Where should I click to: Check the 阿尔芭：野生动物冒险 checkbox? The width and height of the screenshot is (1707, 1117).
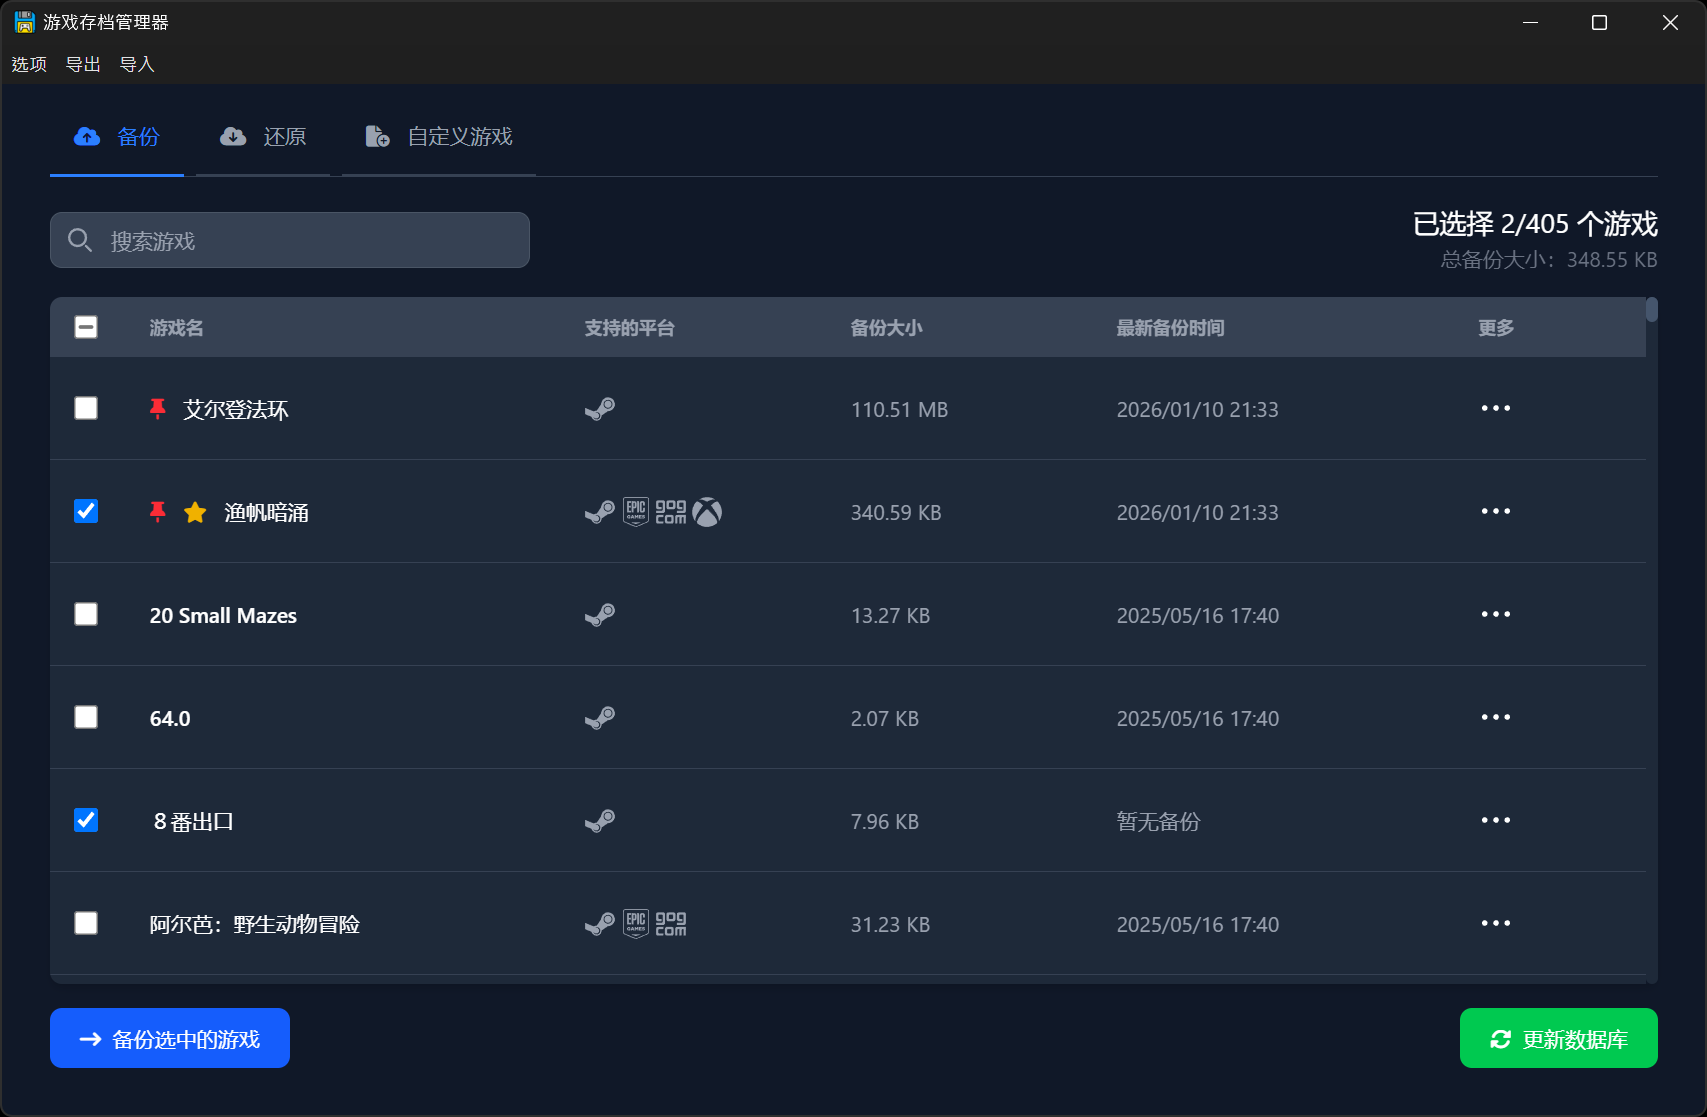click(x=86, y=923)
